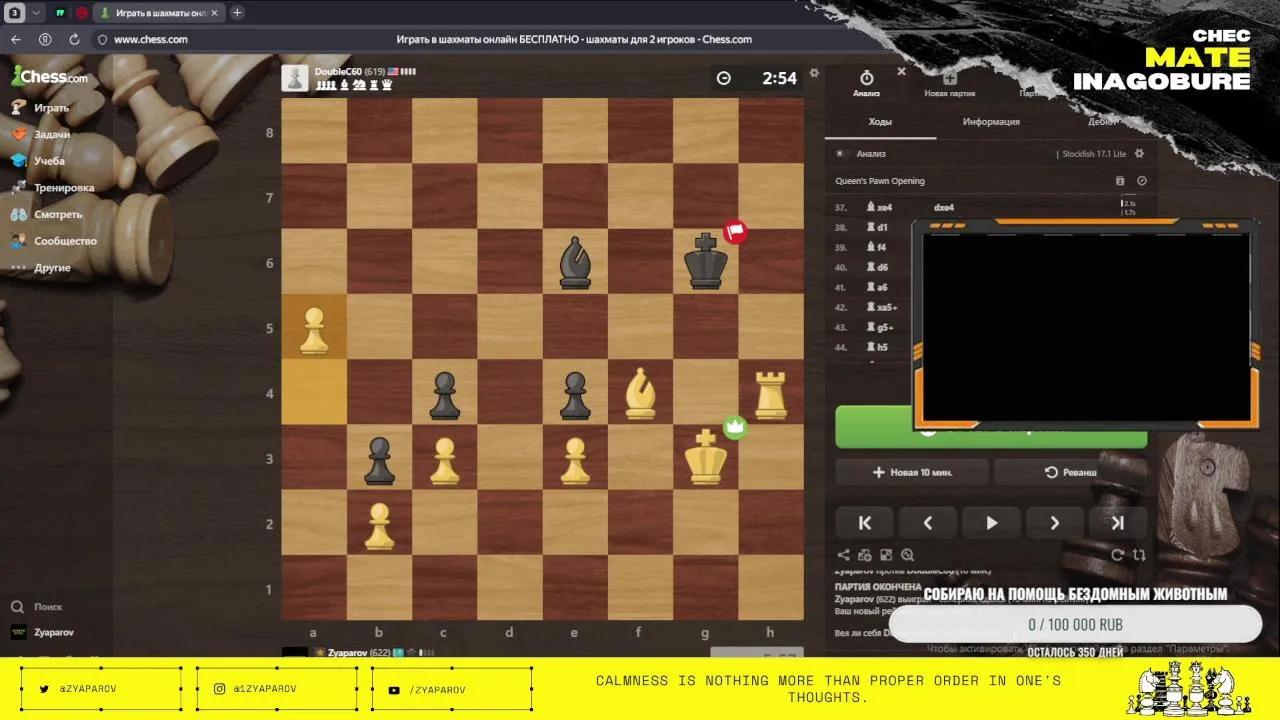Viewport: 1280px width, 720px height.
Task: Click the black king on g6
Action: [706, 262]
